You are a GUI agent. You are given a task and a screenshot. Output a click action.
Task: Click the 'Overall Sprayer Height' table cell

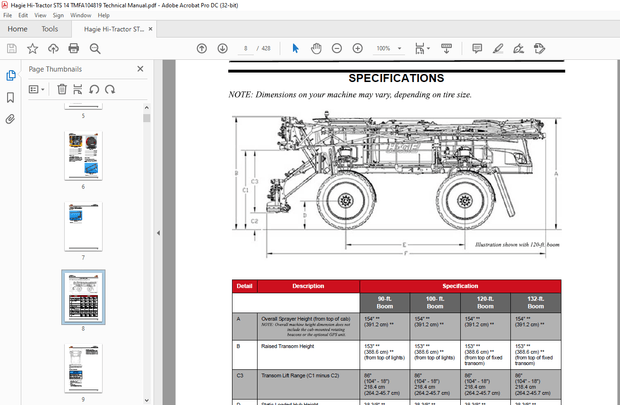point(308,327)
